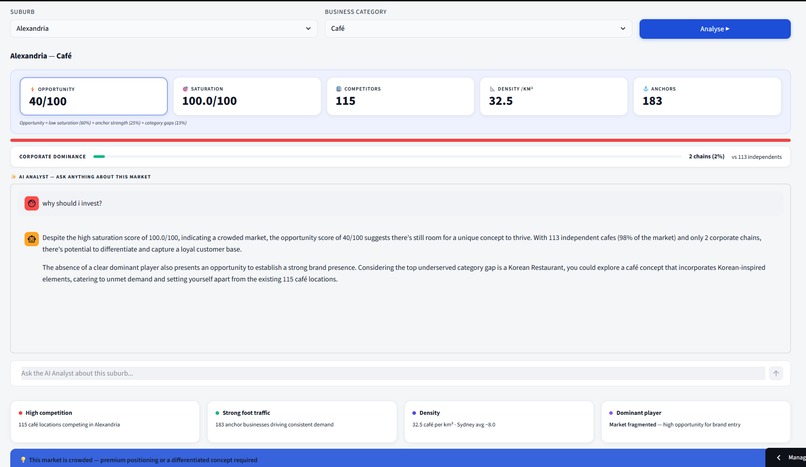The width and height of the screenshot is (806, 467).
Task: Focus the Ask the AI Analyst input field
Action: pyautogui.click(x=391, y=373)
